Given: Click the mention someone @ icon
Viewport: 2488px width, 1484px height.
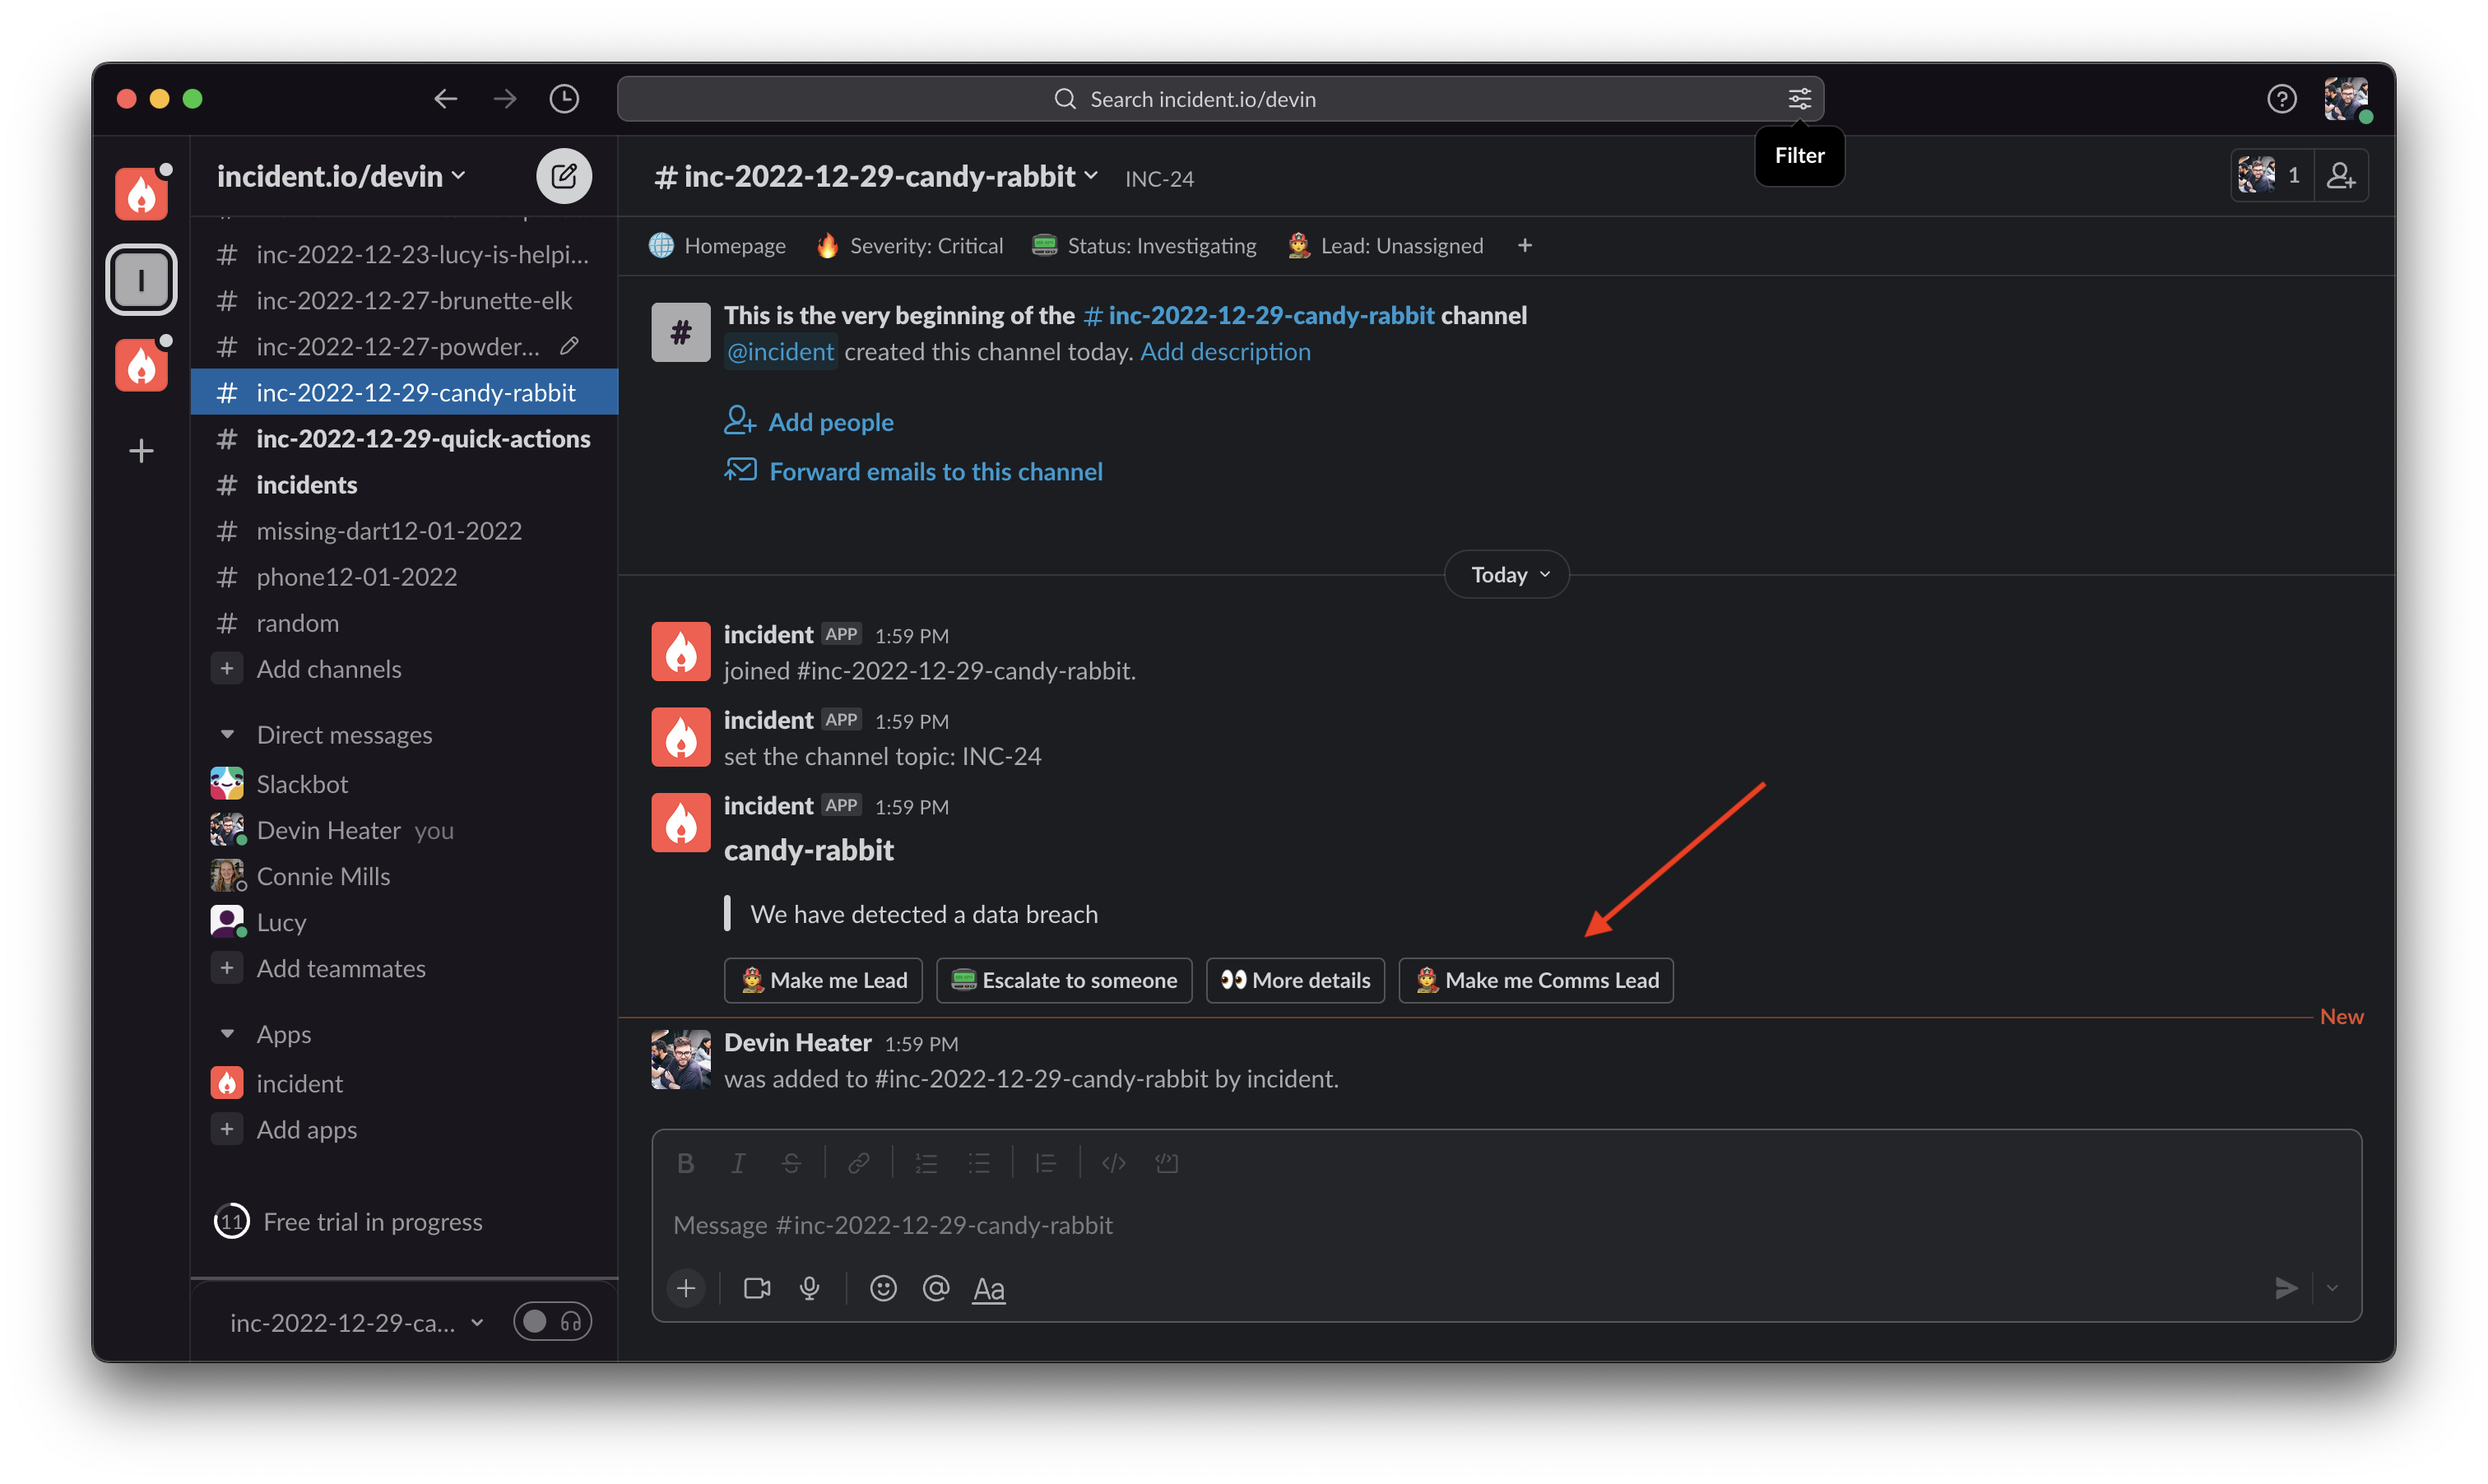Looking at the screenshot, I should click(936, 1288).
